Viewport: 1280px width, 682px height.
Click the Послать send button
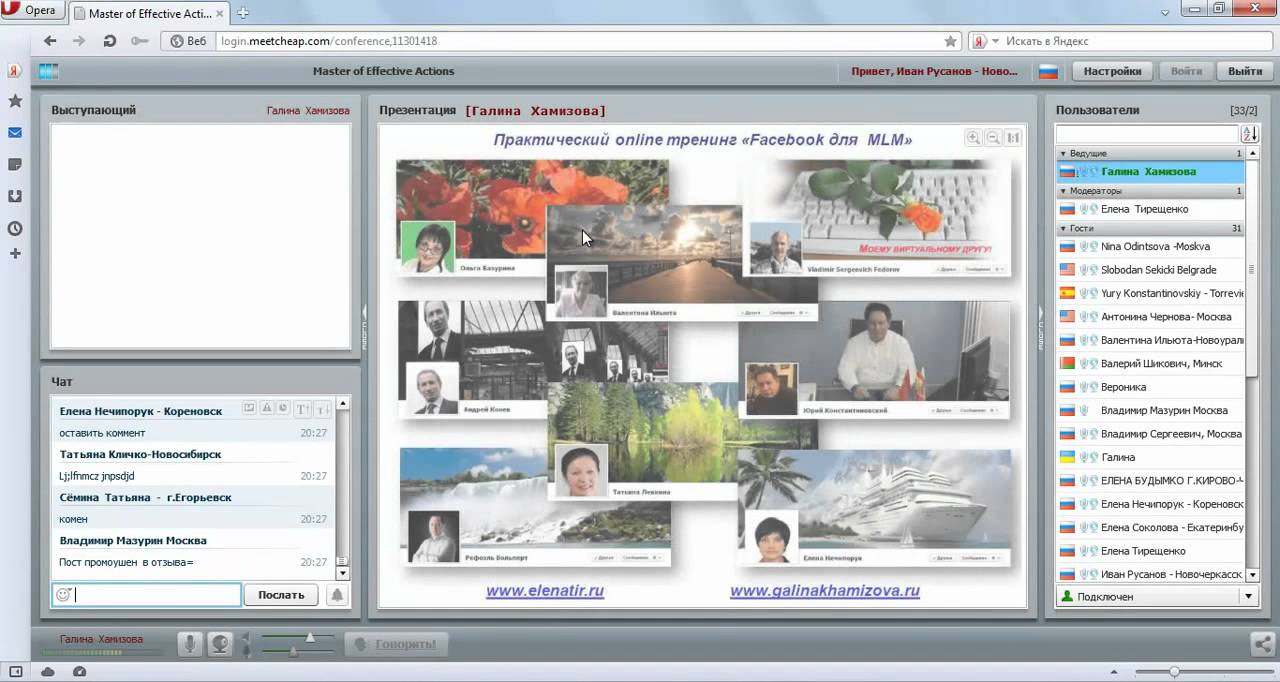point(281,594)
